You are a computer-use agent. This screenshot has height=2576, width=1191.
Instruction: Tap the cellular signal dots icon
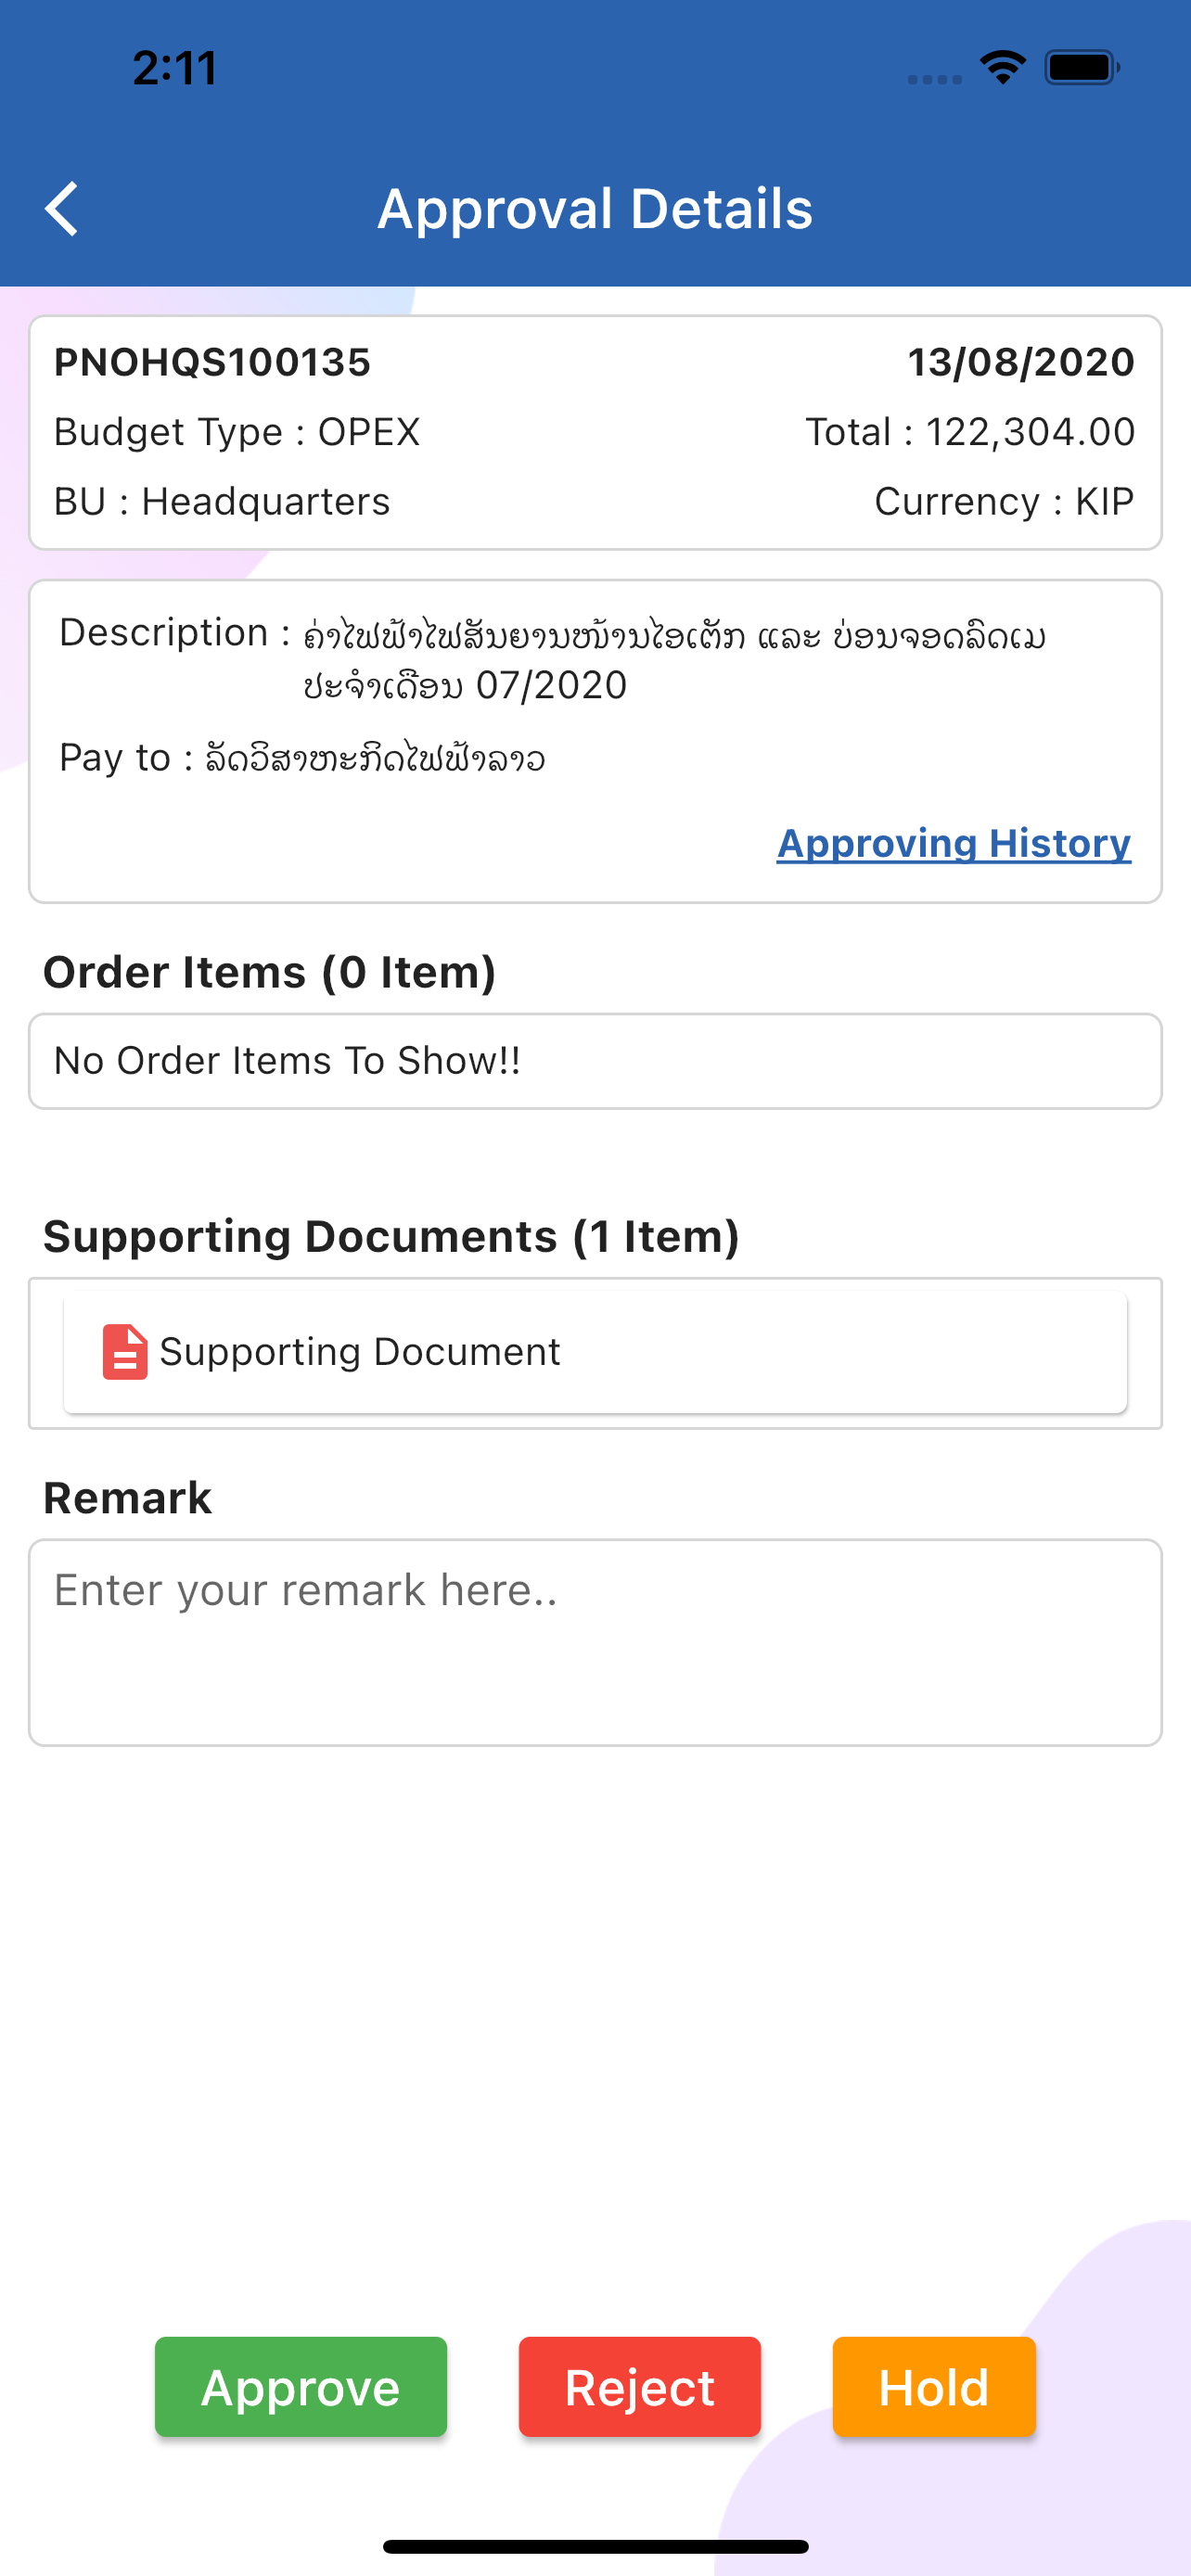coord(934,79)
